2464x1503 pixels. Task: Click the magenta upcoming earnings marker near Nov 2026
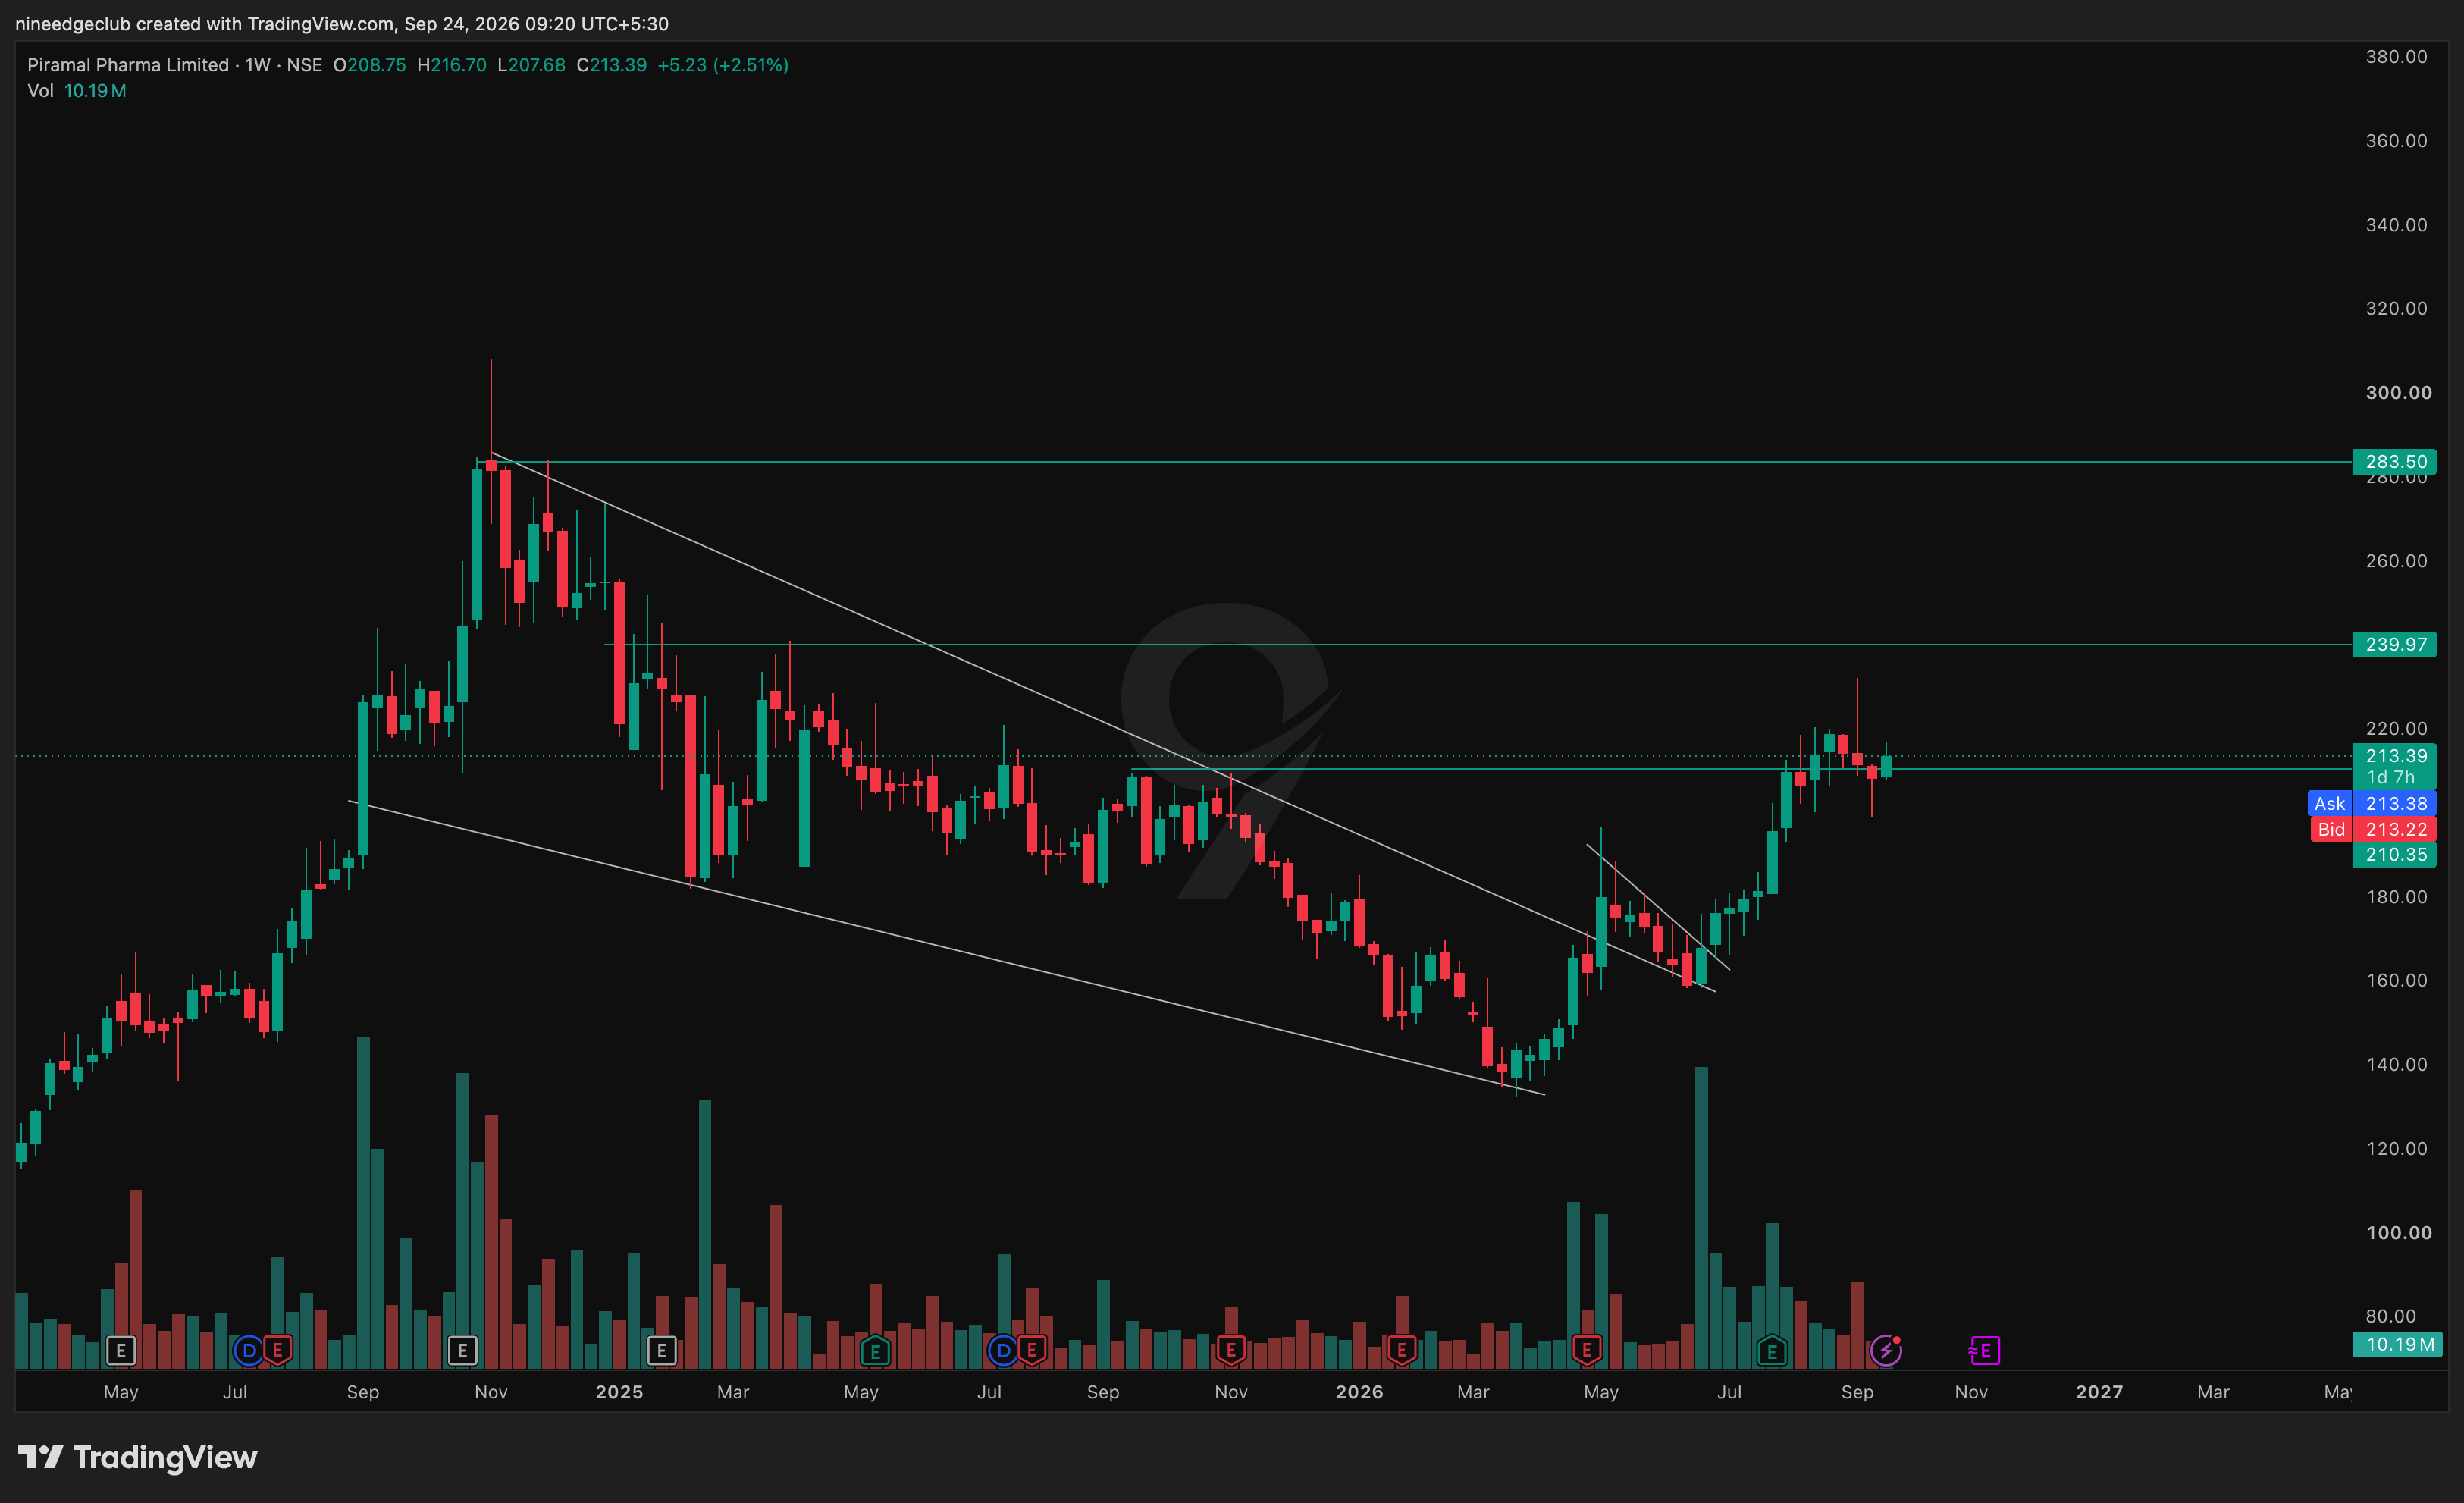click(x=1984, y=1351)
